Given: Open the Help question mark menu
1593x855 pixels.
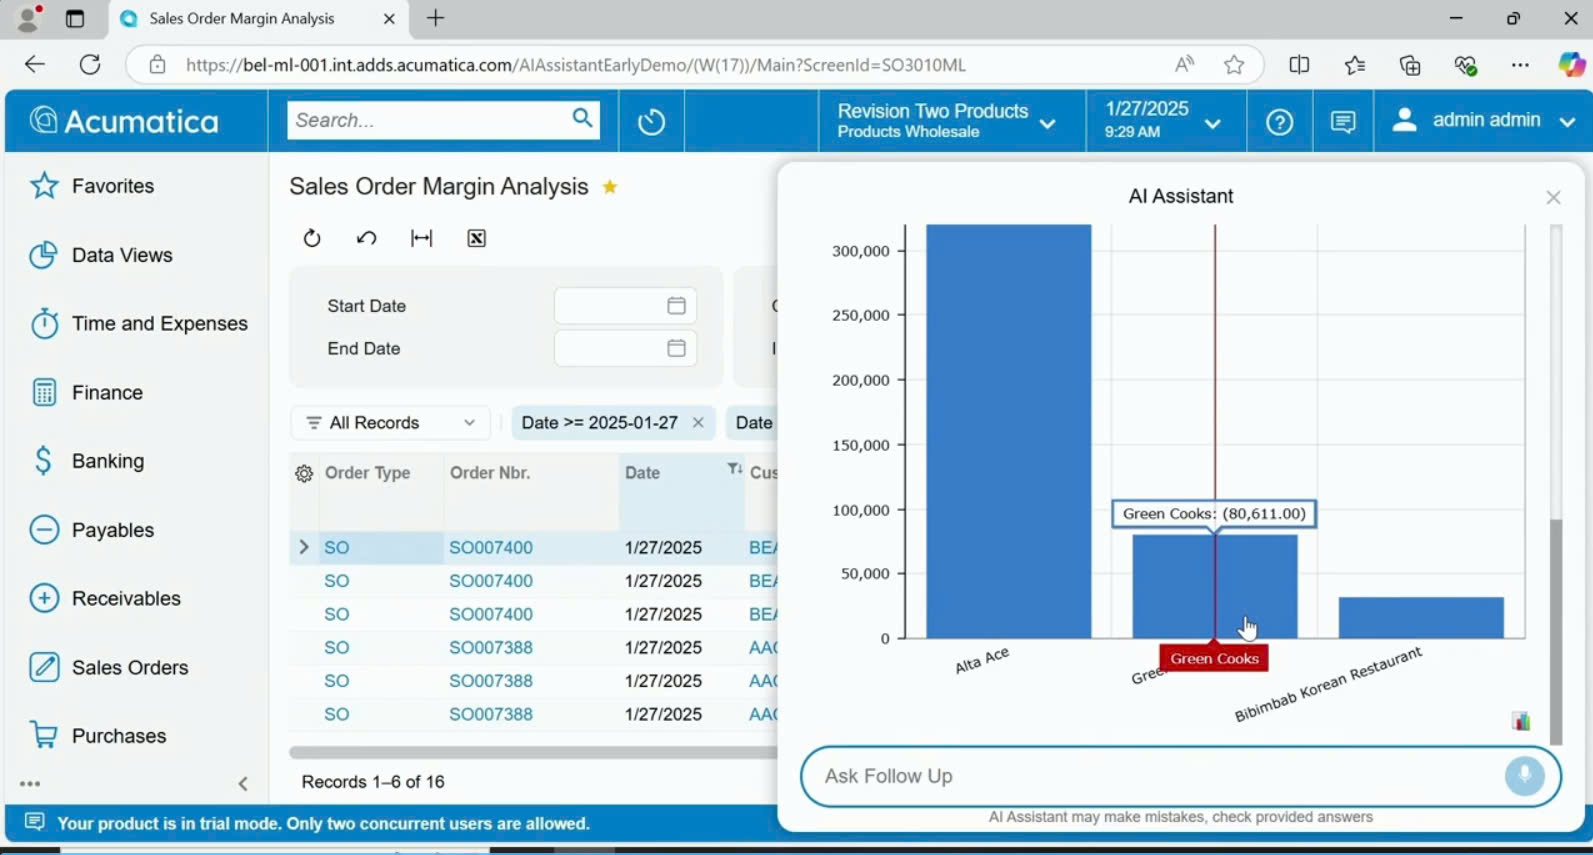Looking at the screenshot, I should (1279, 122).
